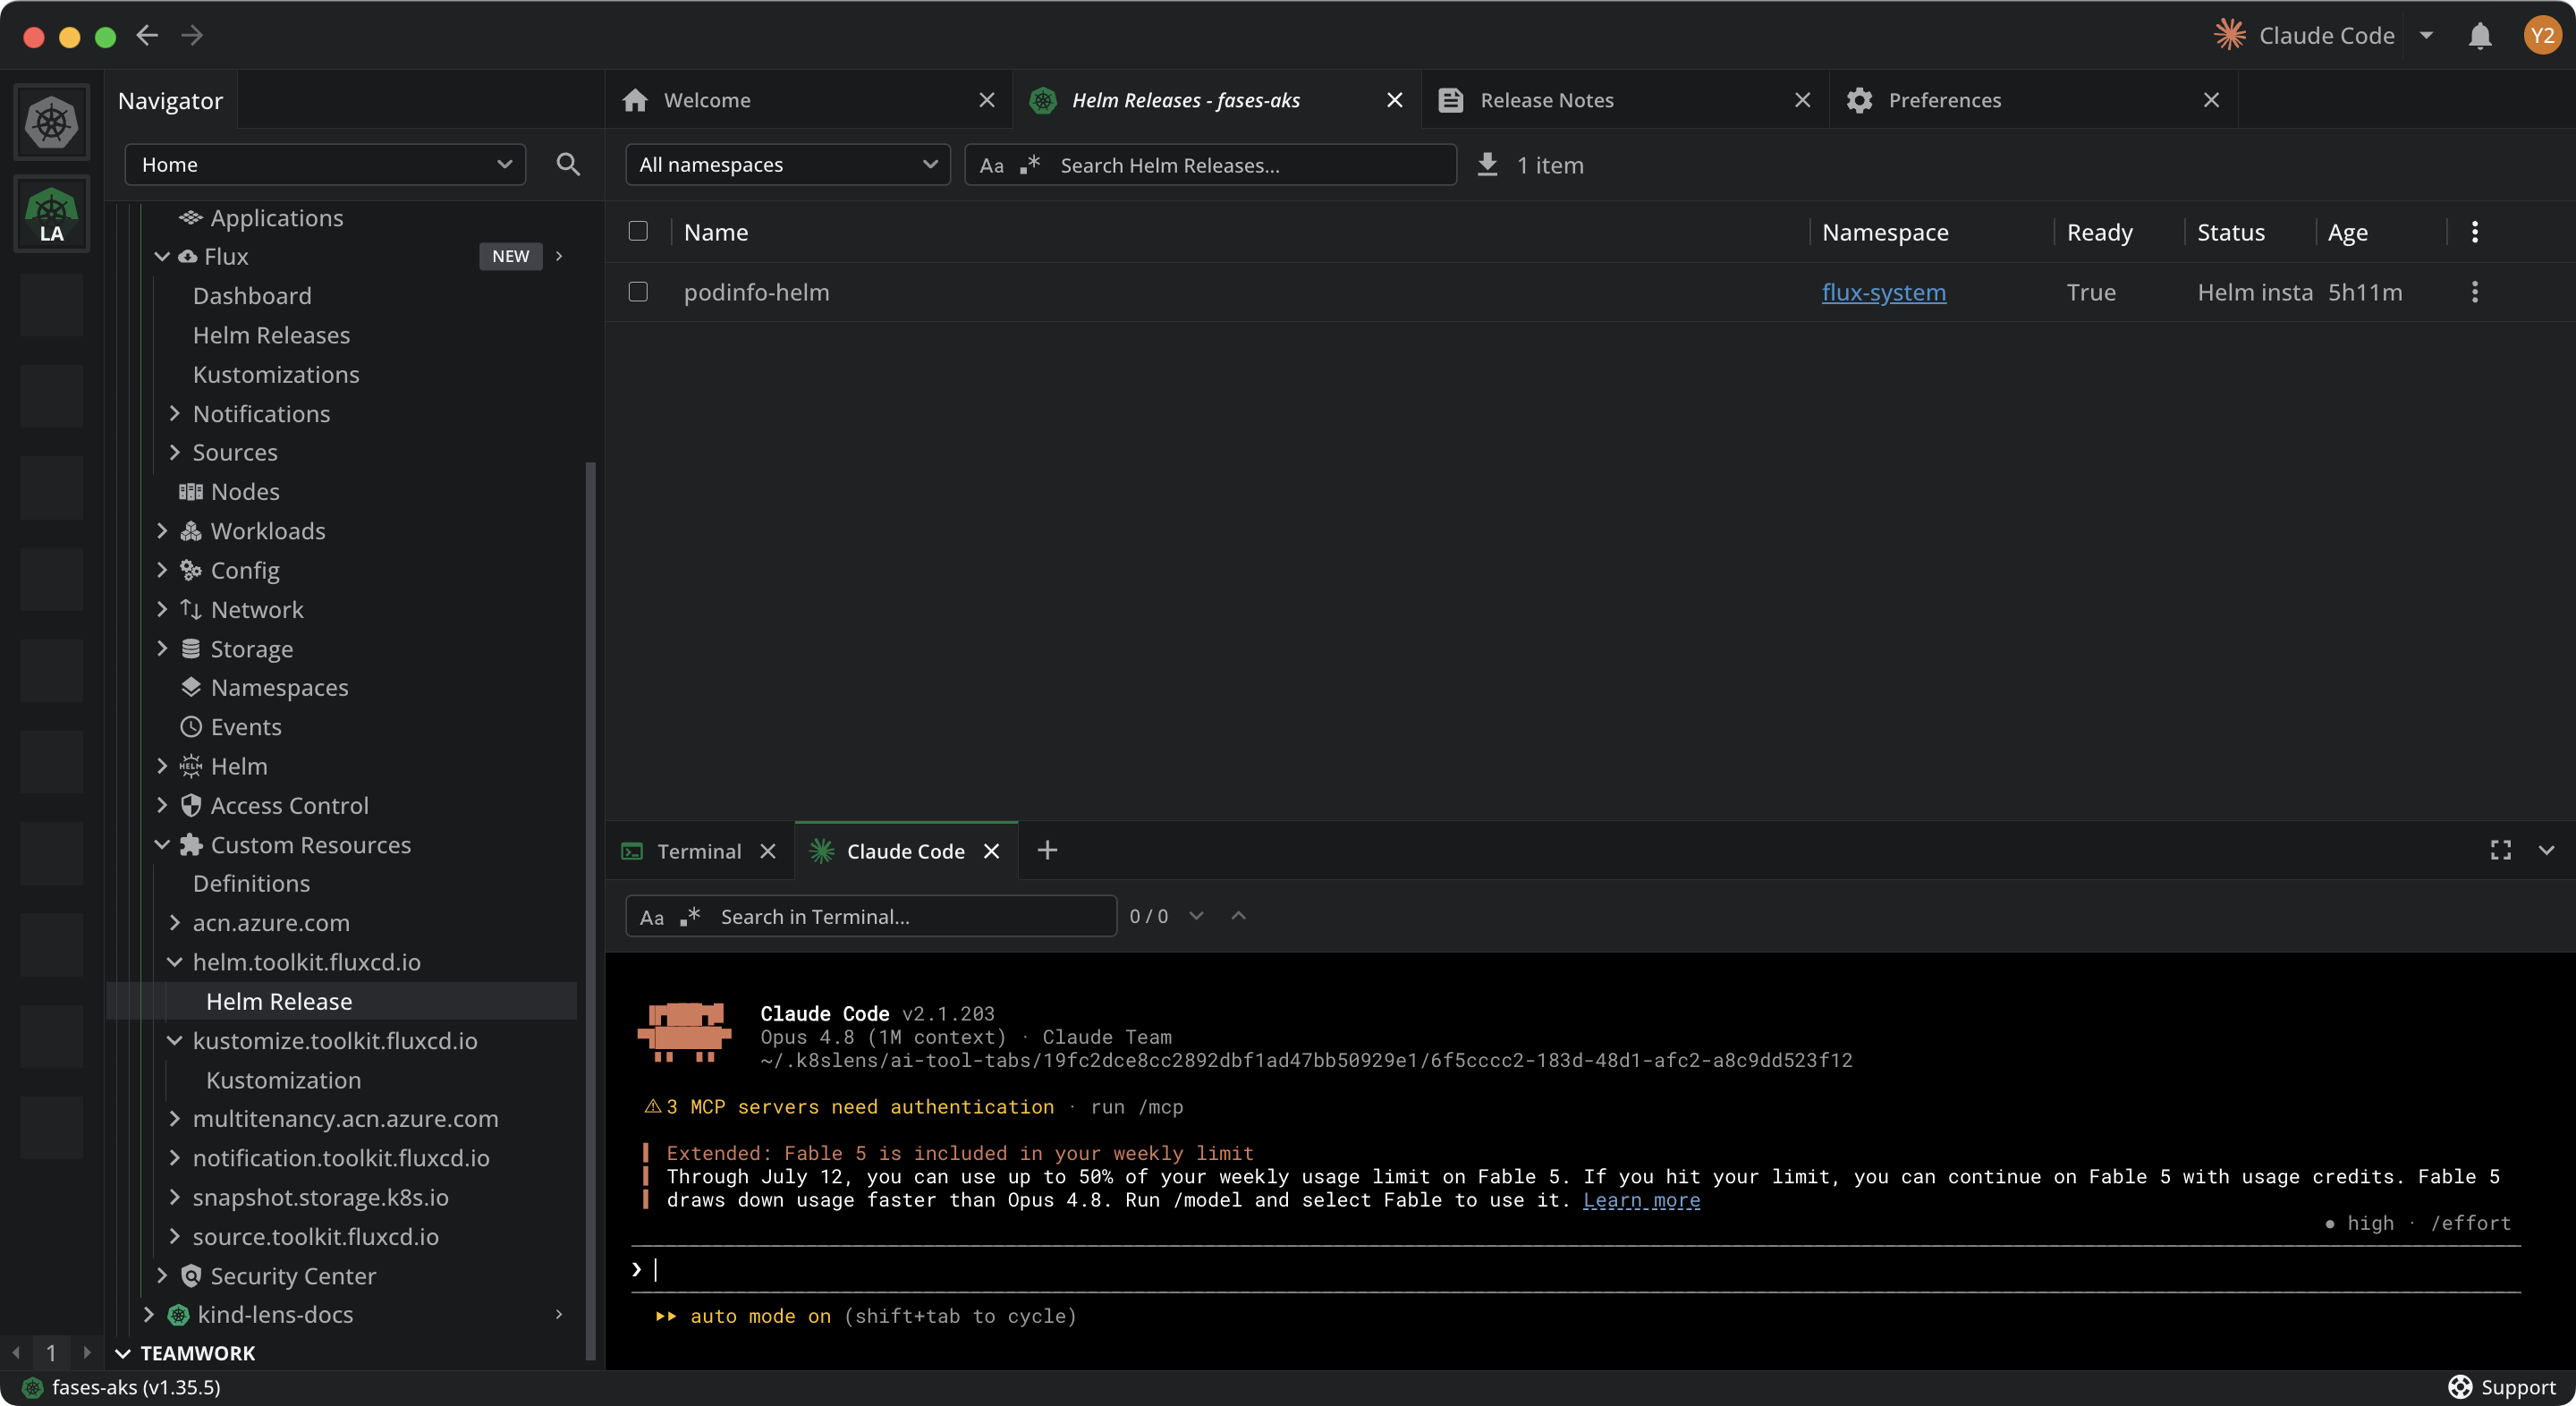Screen dimensions: 2576x1406
Task: Expand the Workloads section
Action: [162, 531]
